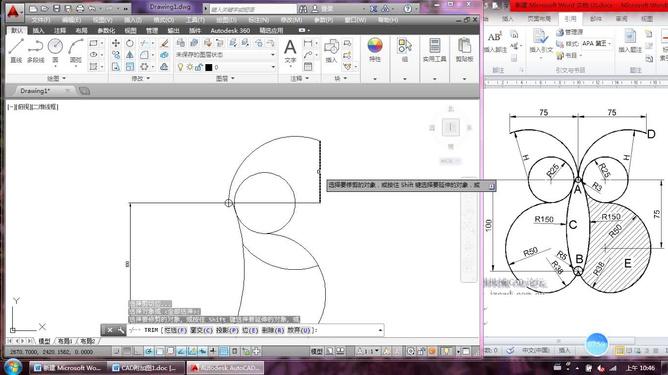The image size is (668, 375).
Task: Click the Linear Dimension icon
Action: (x=308, y=43)
